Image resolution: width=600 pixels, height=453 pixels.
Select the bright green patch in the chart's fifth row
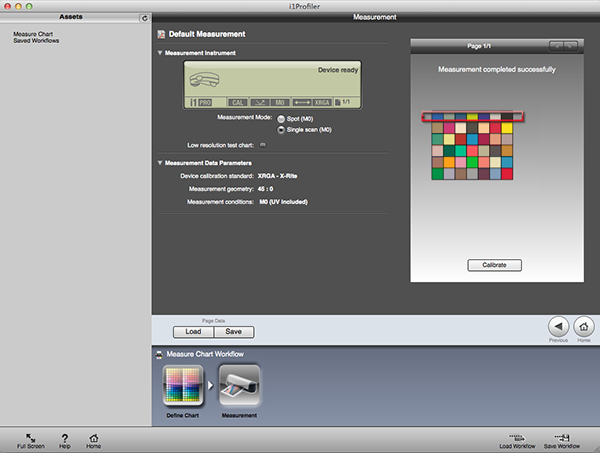coord(472,162)
